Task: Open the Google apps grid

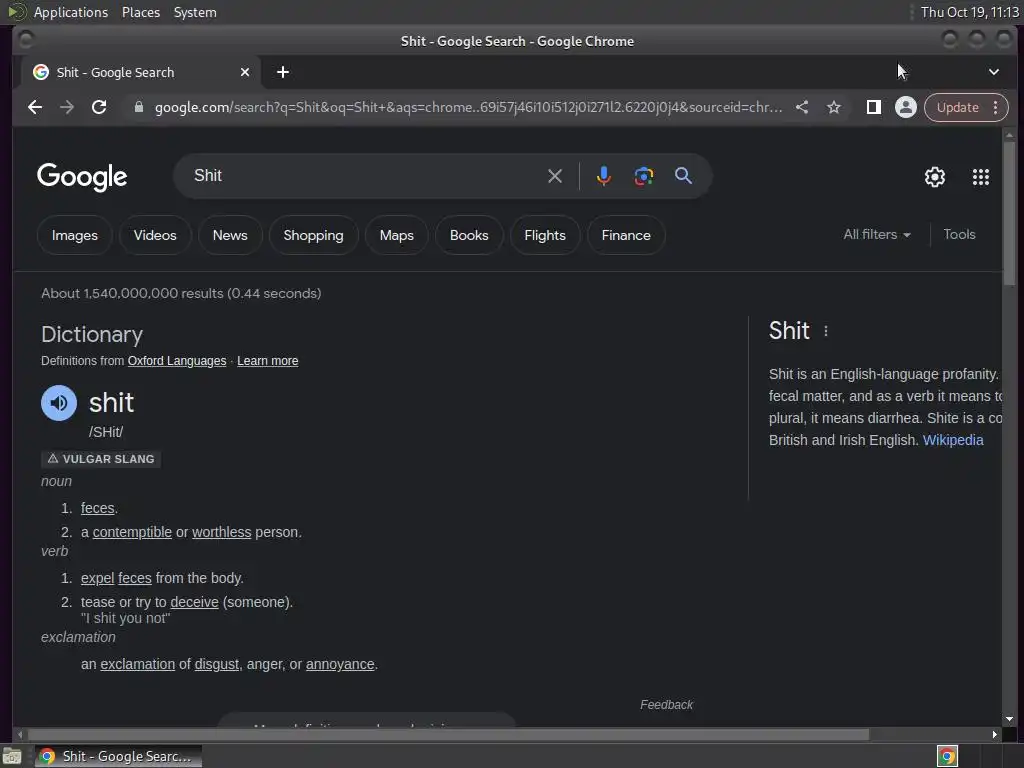Action: click(x=980, y=177)
